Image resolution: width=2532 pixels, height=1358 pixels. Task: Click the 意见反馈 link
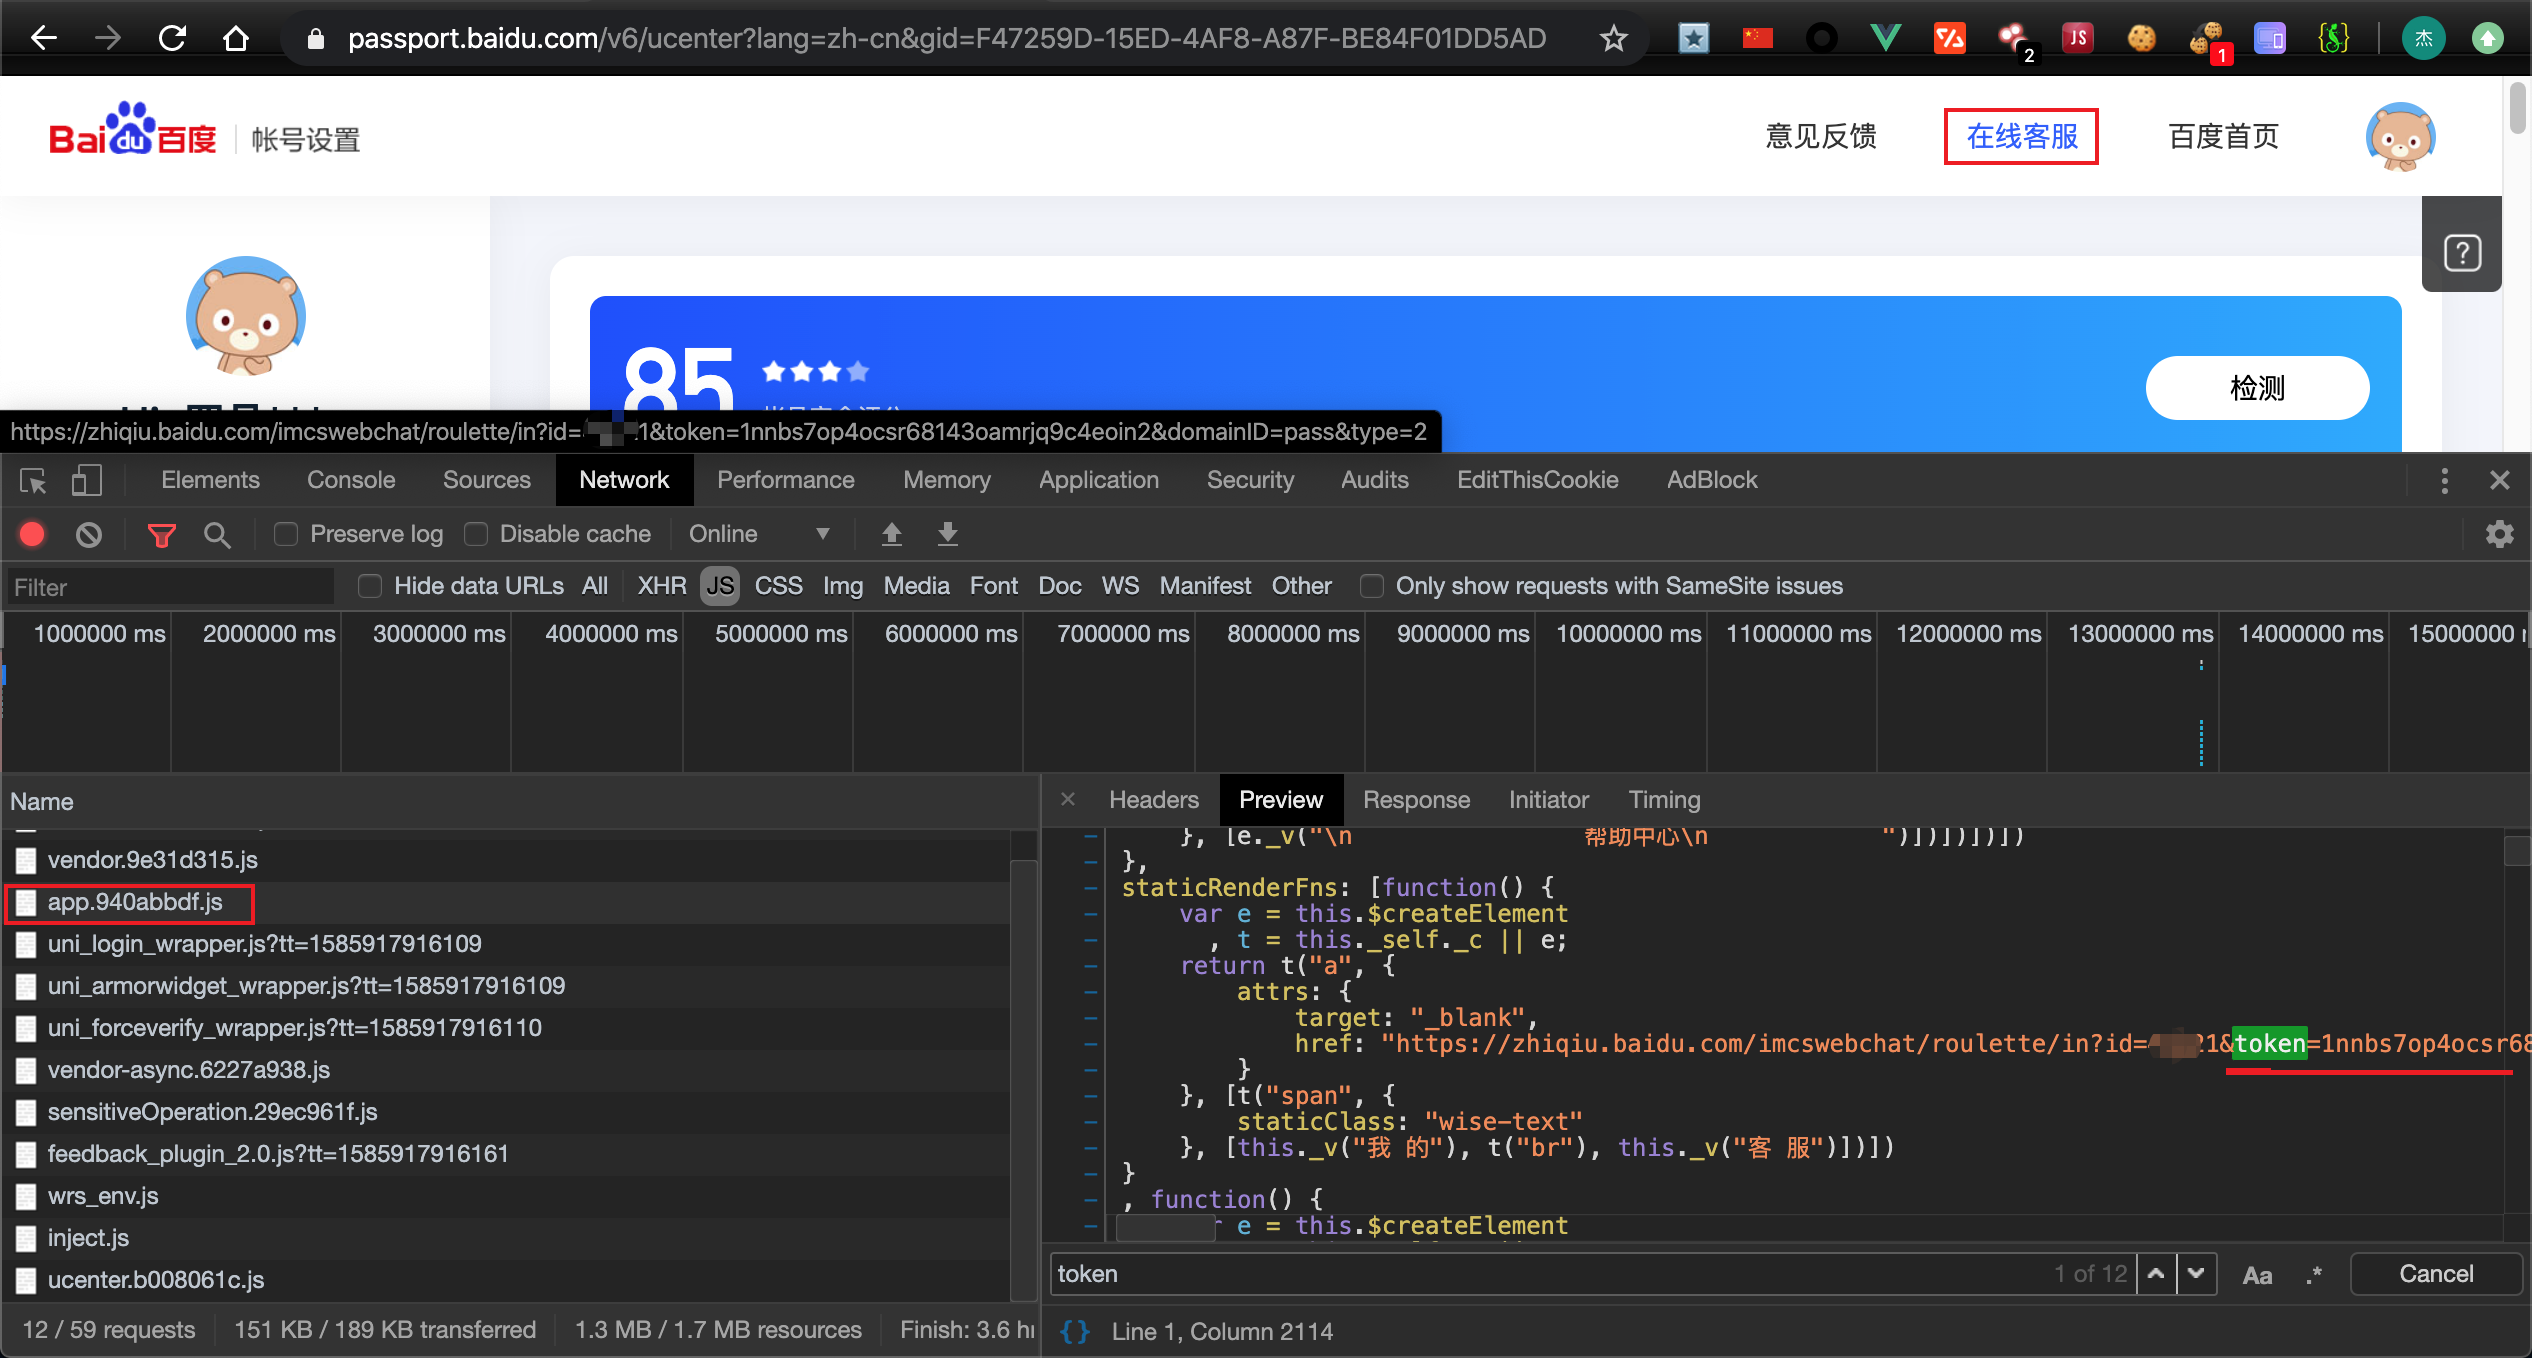click(1821, 136)
